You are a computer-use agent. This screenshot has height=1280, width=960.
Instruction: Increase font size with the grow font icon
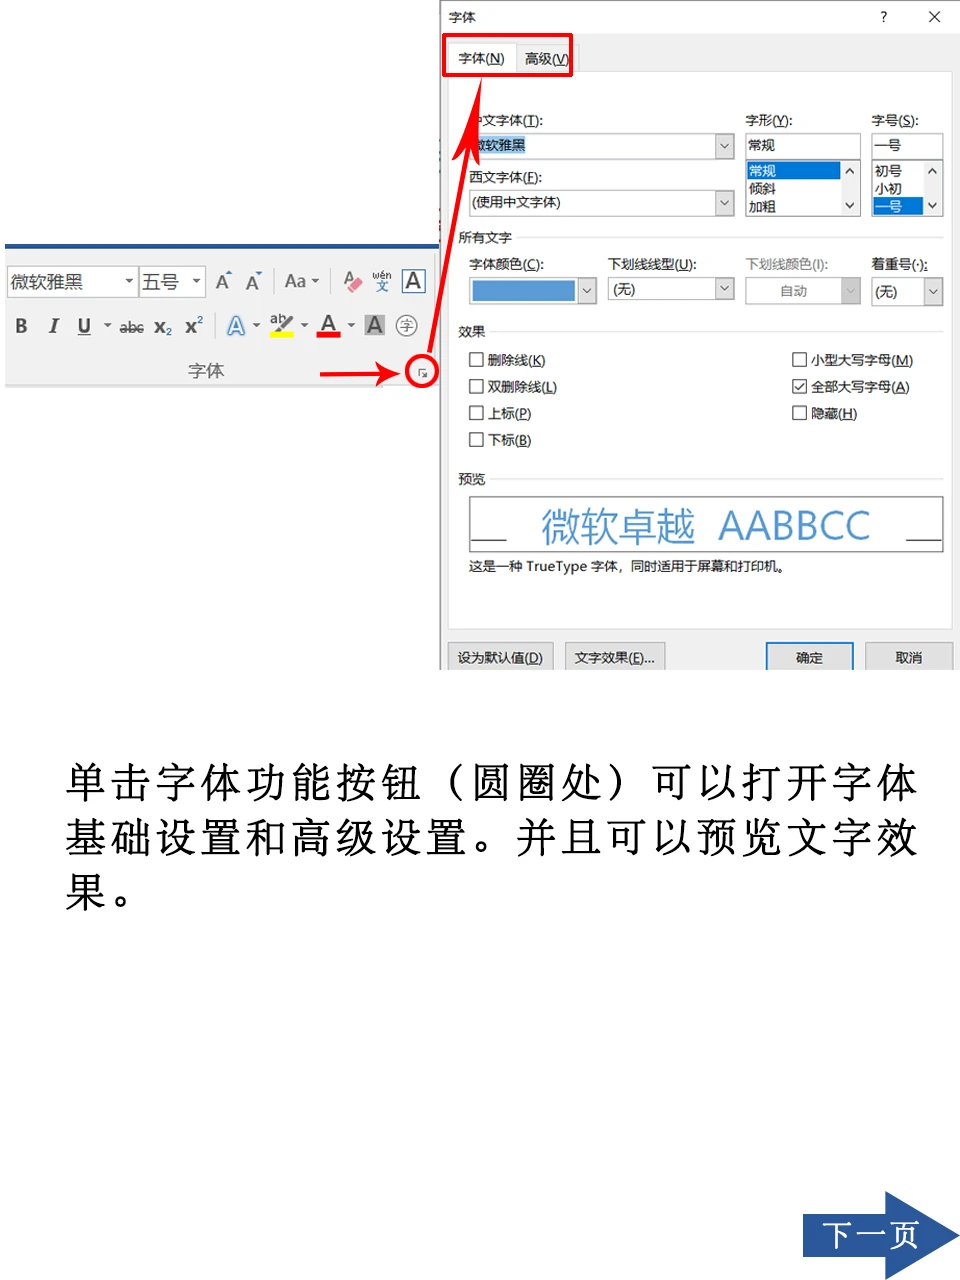(224, 281)
